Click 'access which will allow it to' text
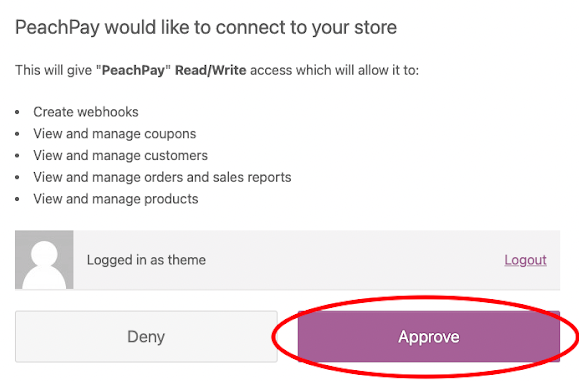The image size is (579, 382). click(x=335, y=70)
